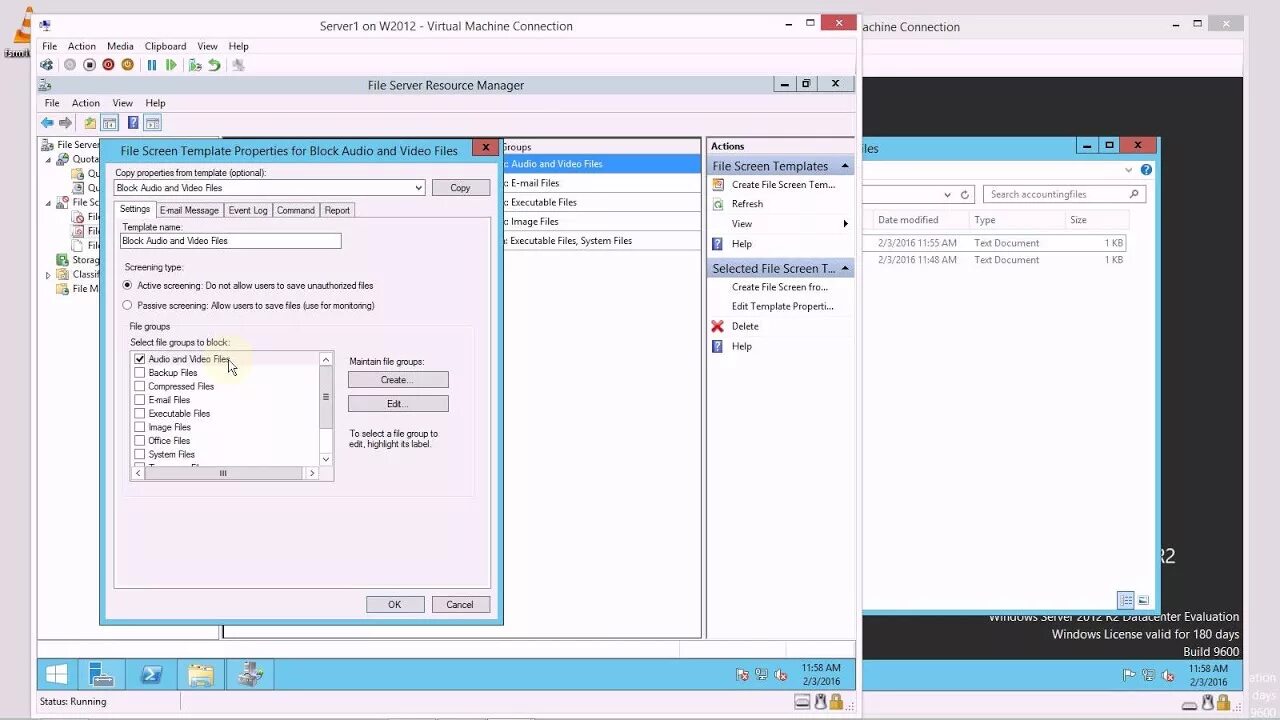Check the Office Files group
This screenshot has height=720, width=1280.
coord(140,441)
